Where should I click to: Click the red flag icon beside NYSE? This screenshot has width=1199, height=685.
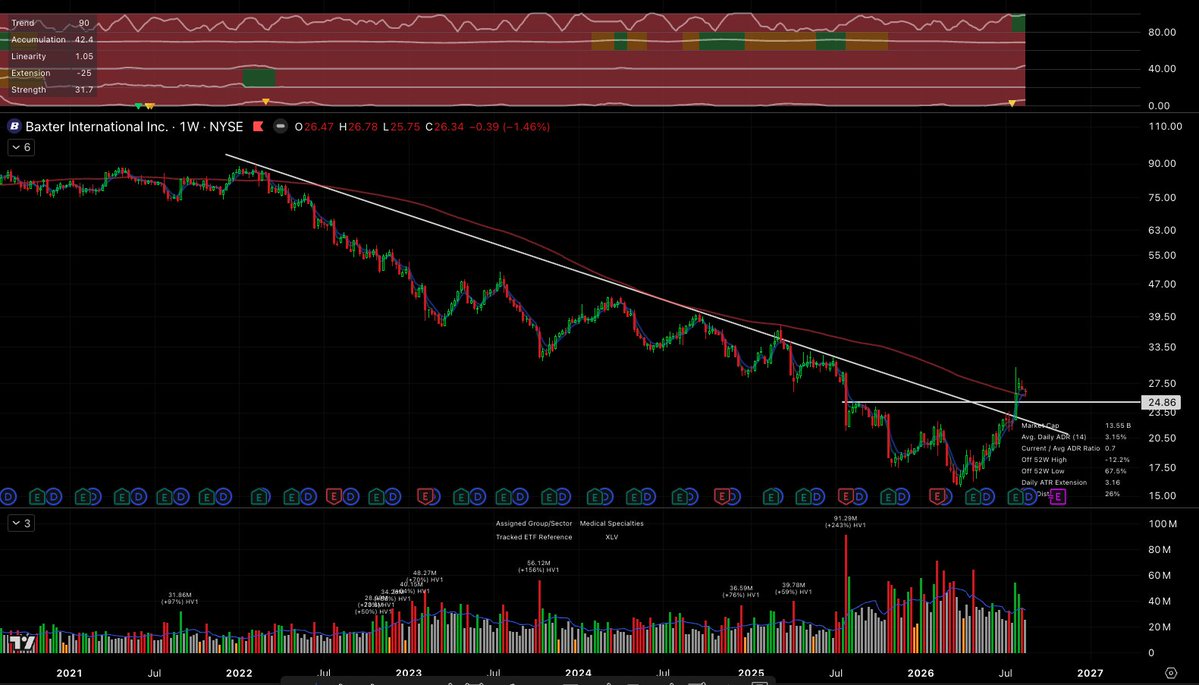[258, 126]
